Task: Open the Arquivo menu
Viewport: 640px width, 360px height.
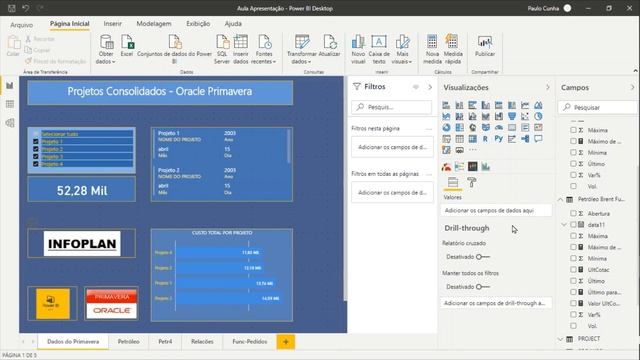Action: pyautogui.click(x=22, y=24)
